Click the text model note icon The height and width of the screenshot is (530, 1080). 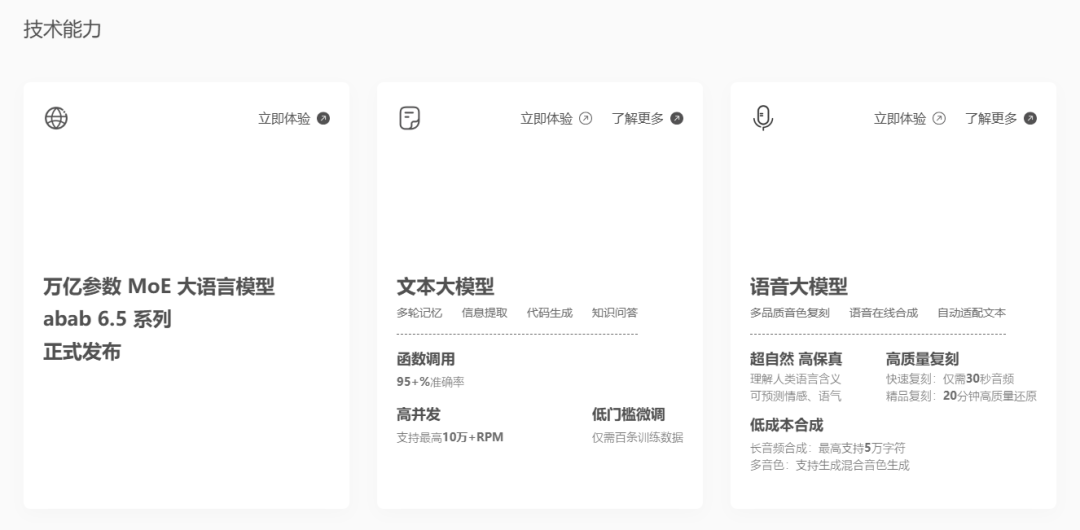(410, 118)
